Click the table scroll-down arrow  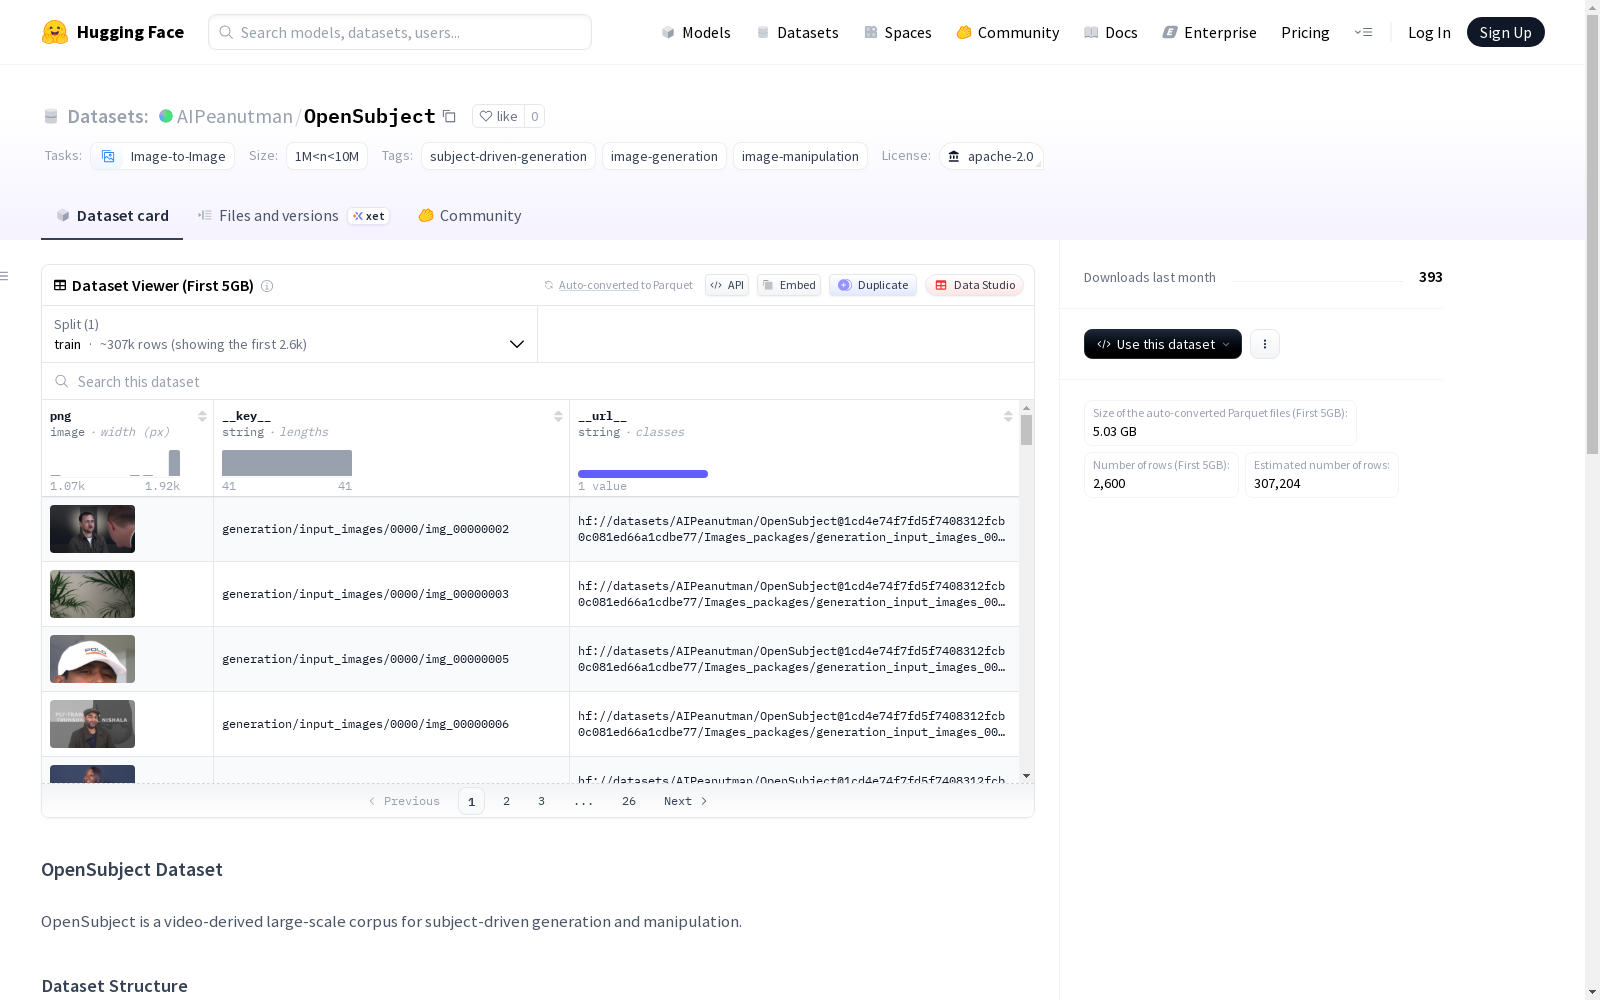tap(1026, 776)
